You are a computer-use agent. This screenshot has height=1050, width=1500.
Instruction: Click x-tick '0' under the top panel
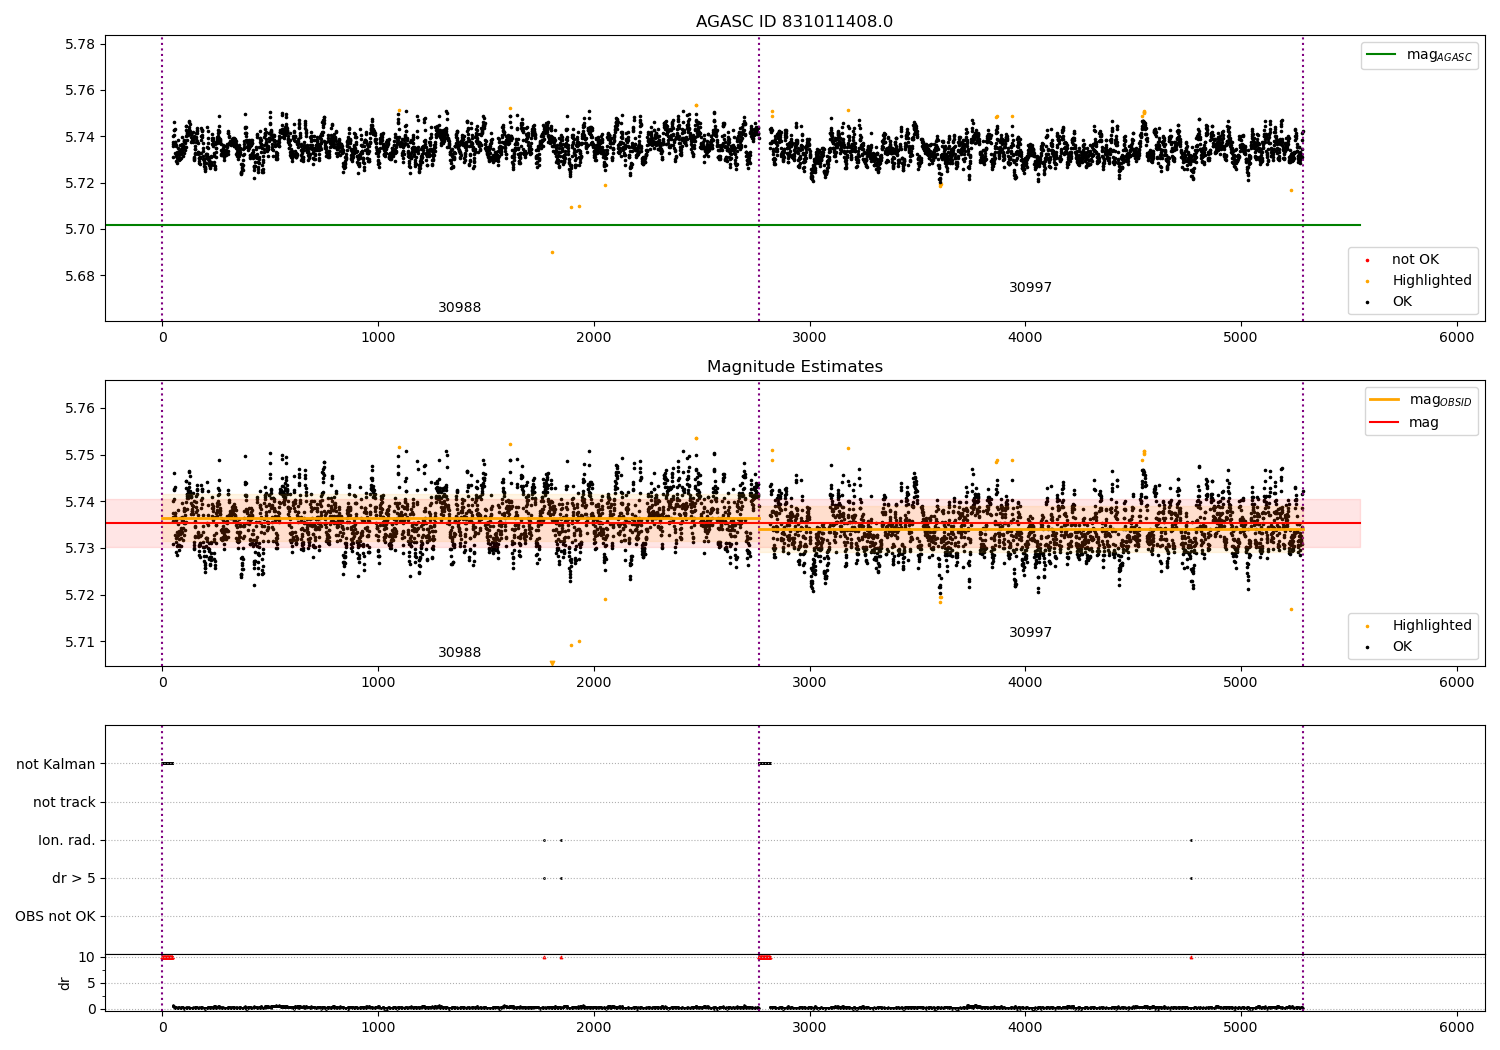click(x=162, y=338)
